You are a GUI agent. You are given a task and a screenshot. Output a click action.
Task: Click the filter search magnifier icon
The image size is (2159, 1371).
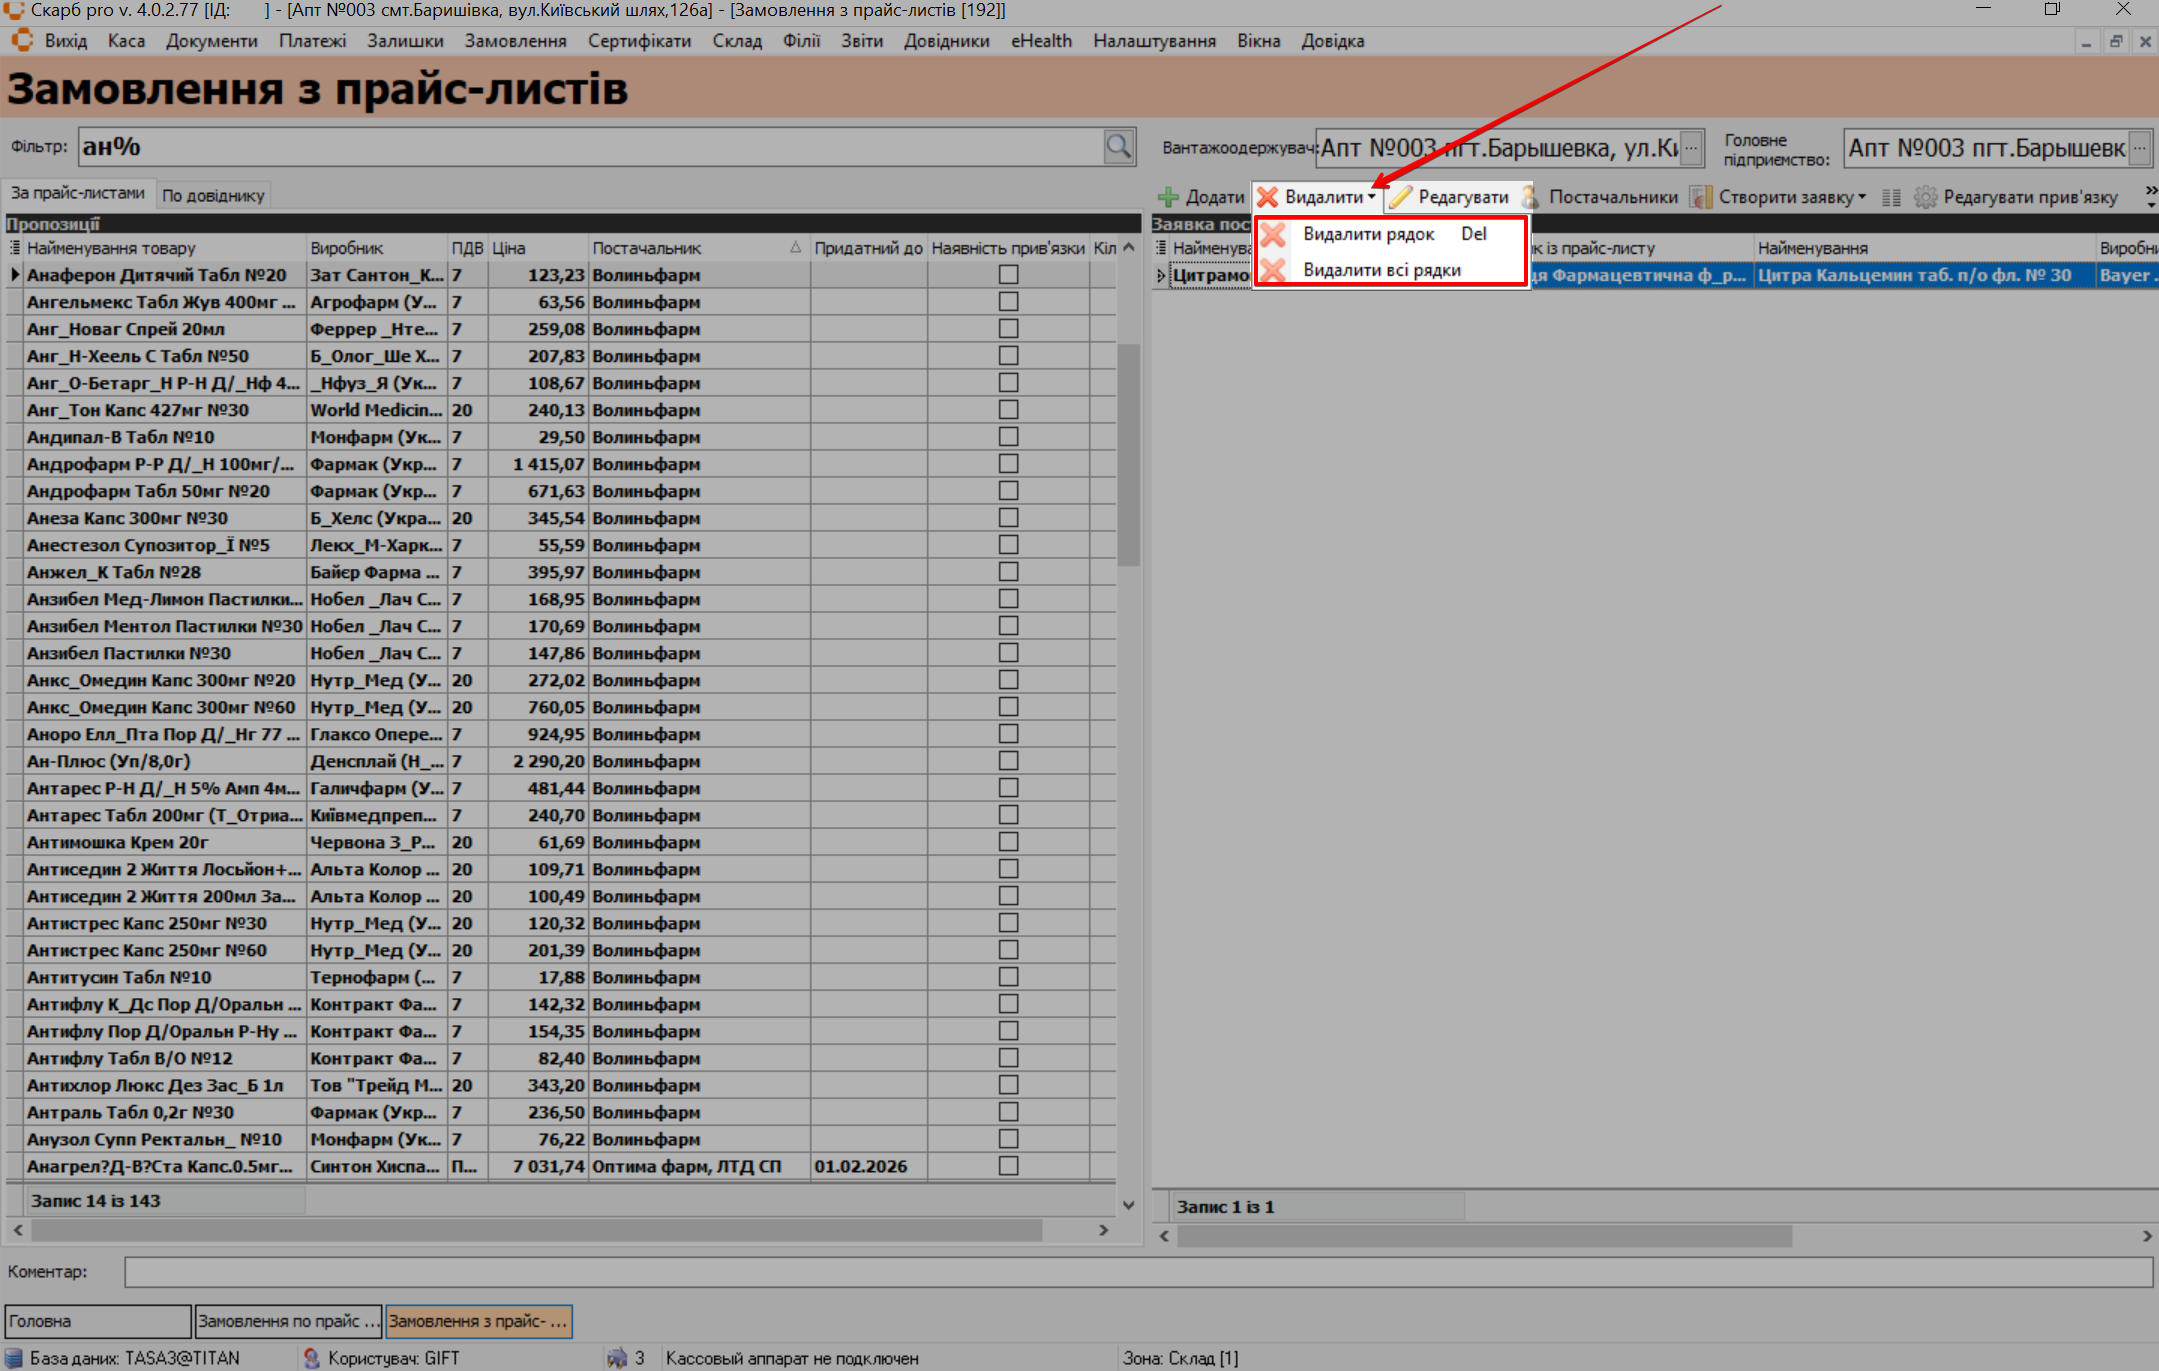(1118, 147)
